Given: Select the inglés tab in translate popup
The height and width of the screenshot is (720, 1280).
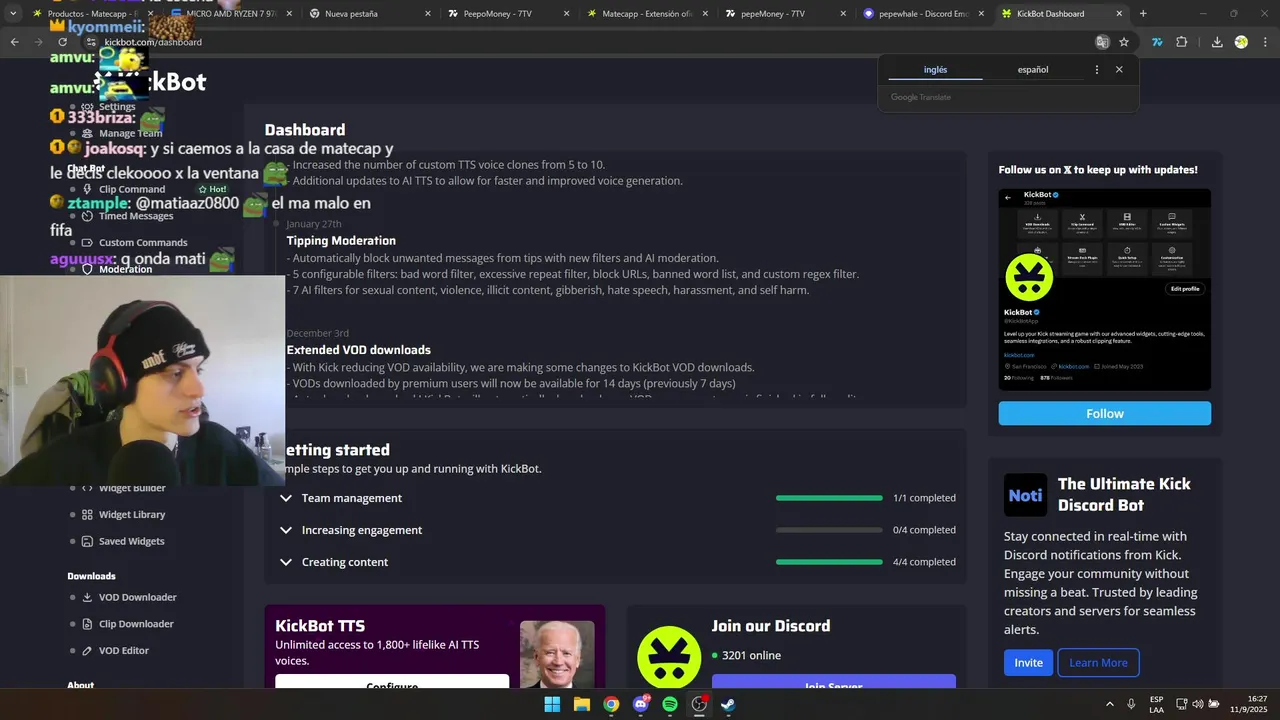Looking at the screenshot, I should point(935,70).
